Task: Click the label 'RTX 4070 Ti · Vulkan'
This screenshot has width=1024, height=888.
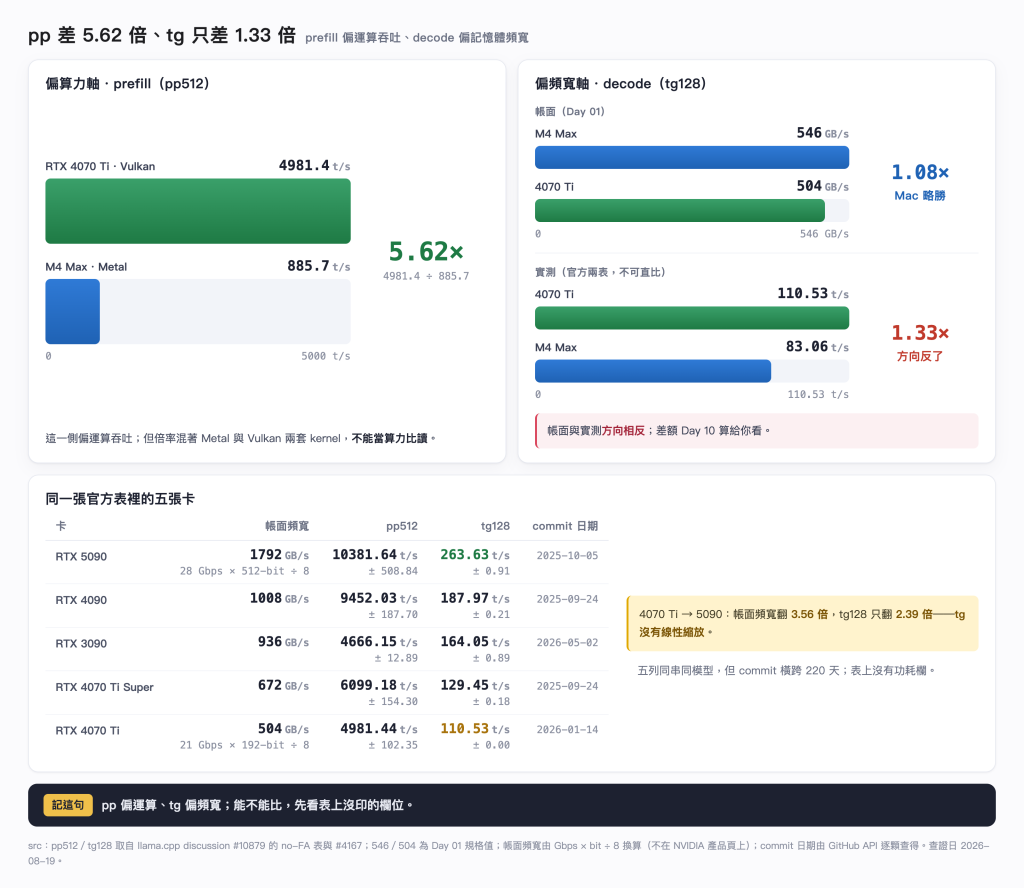Action: pos(100,166)
